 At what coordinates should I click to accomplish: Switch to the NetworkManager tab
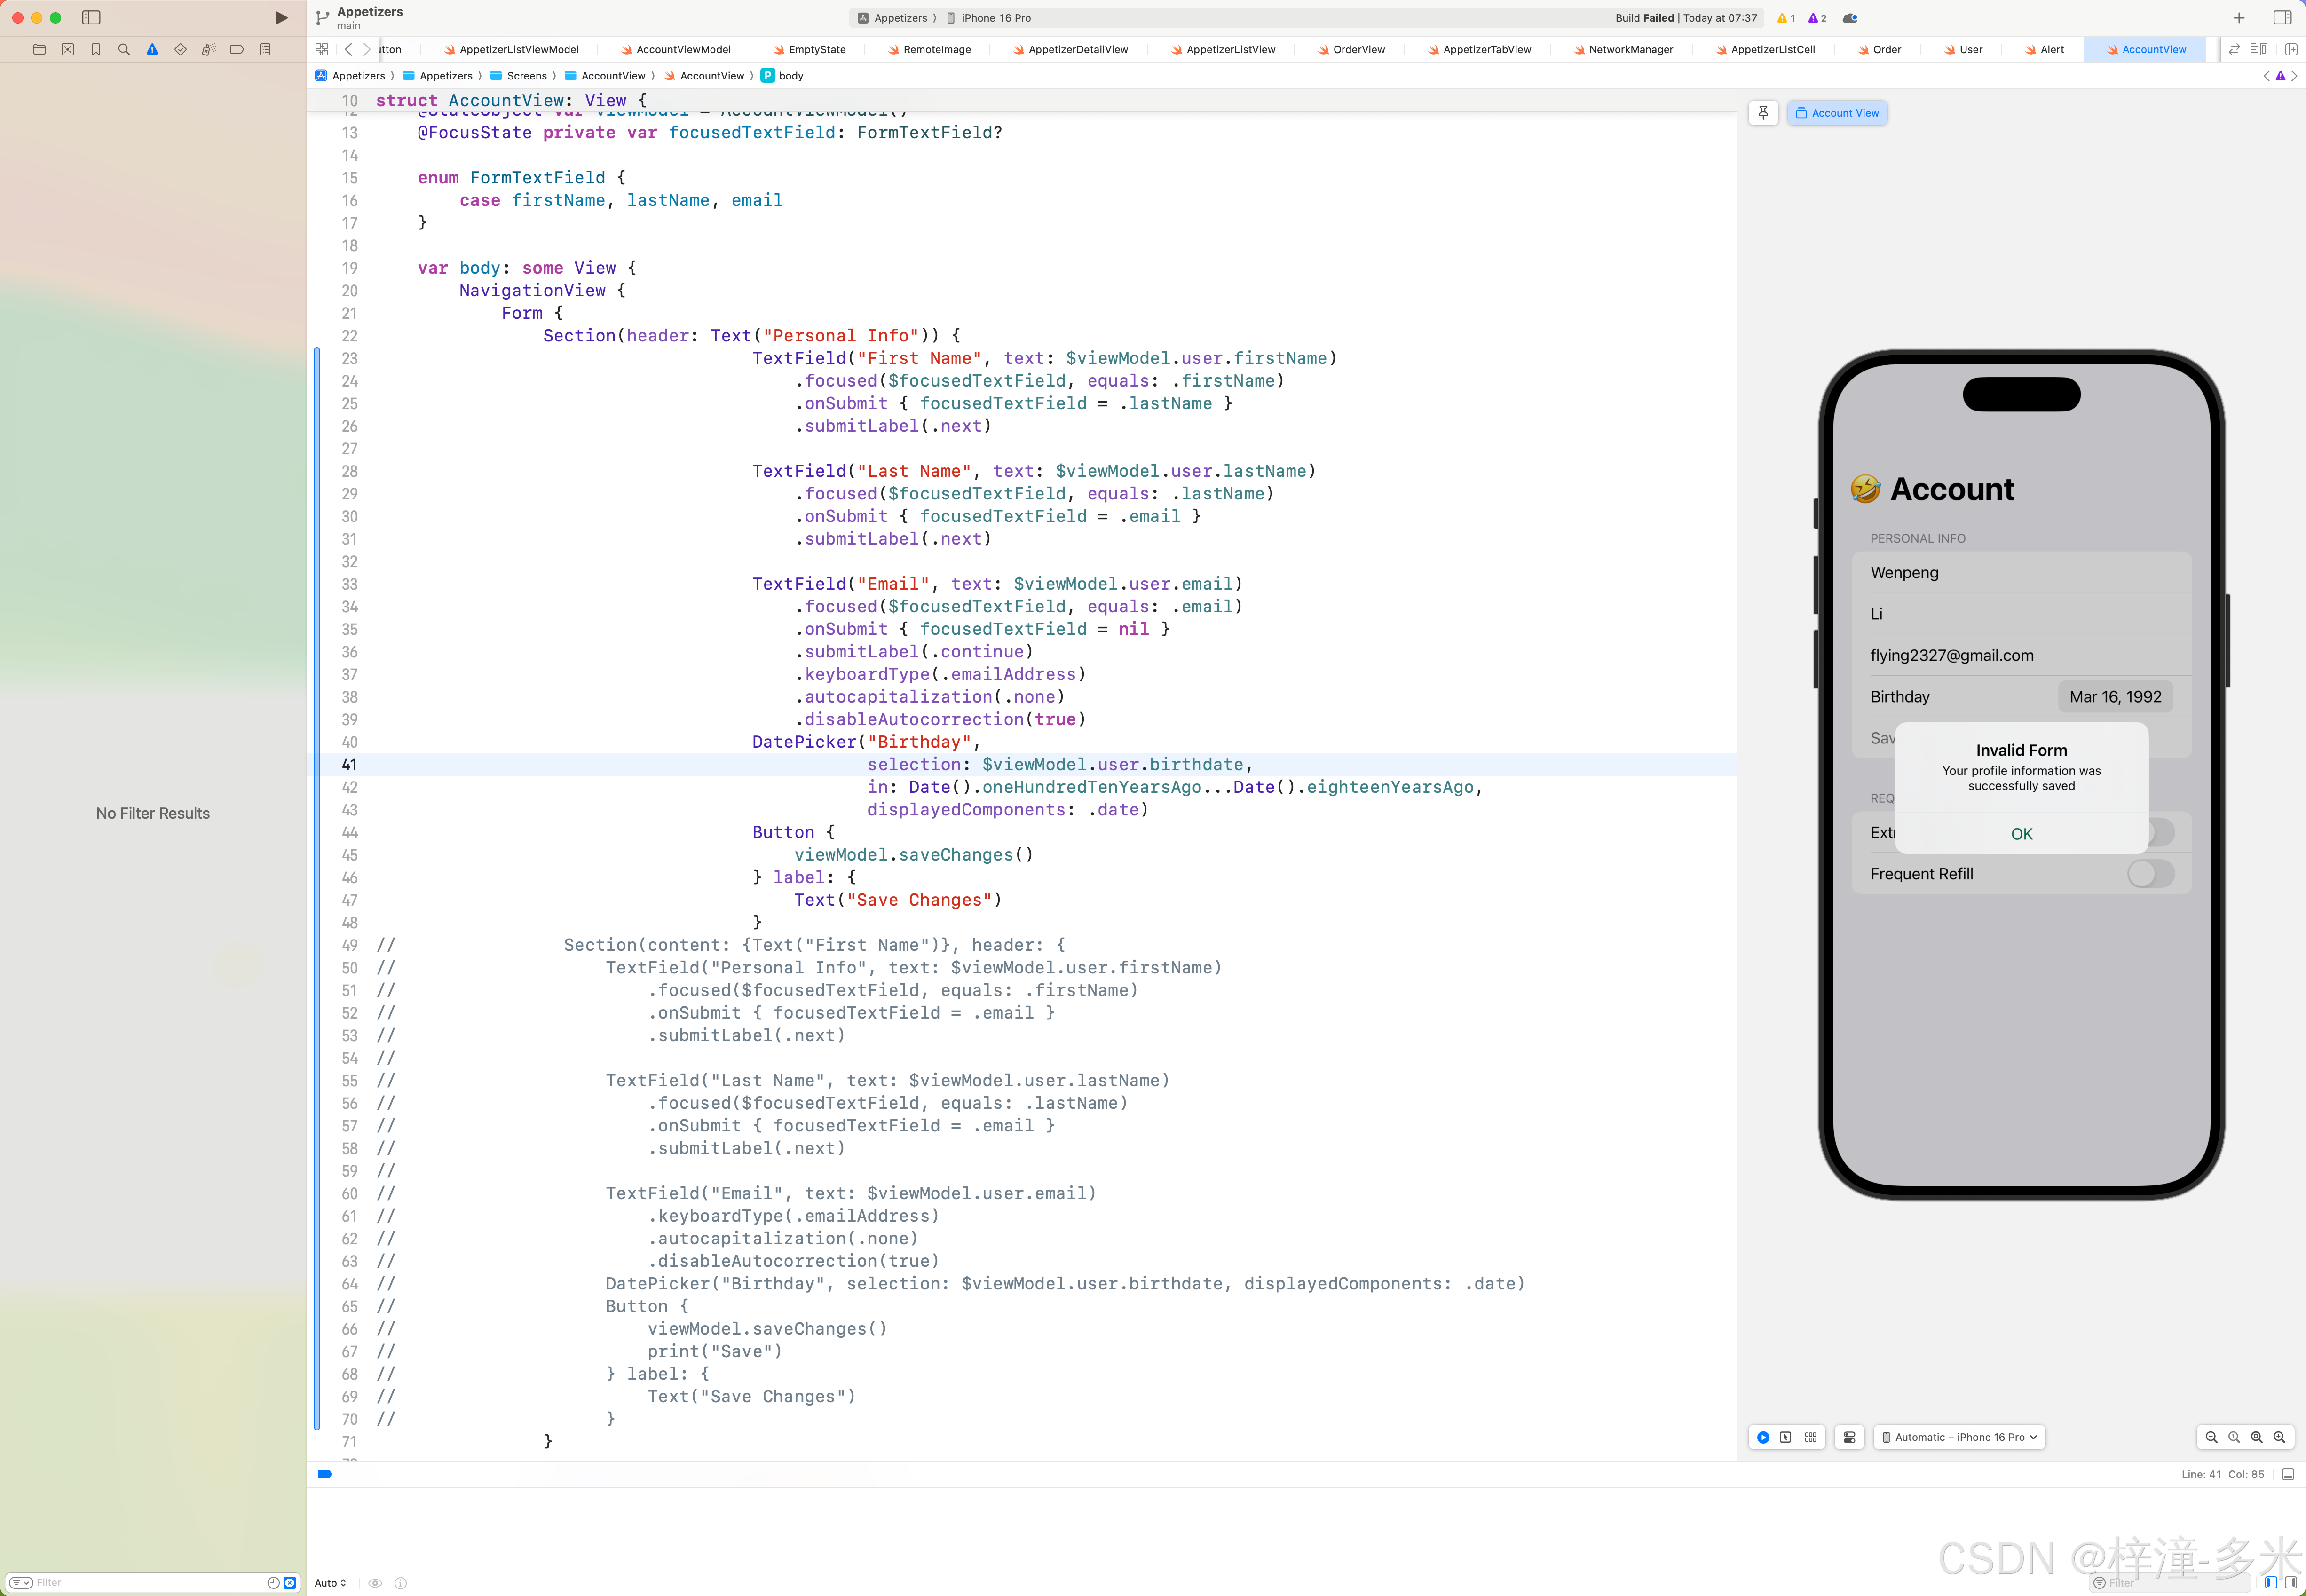coord(1630,49)
